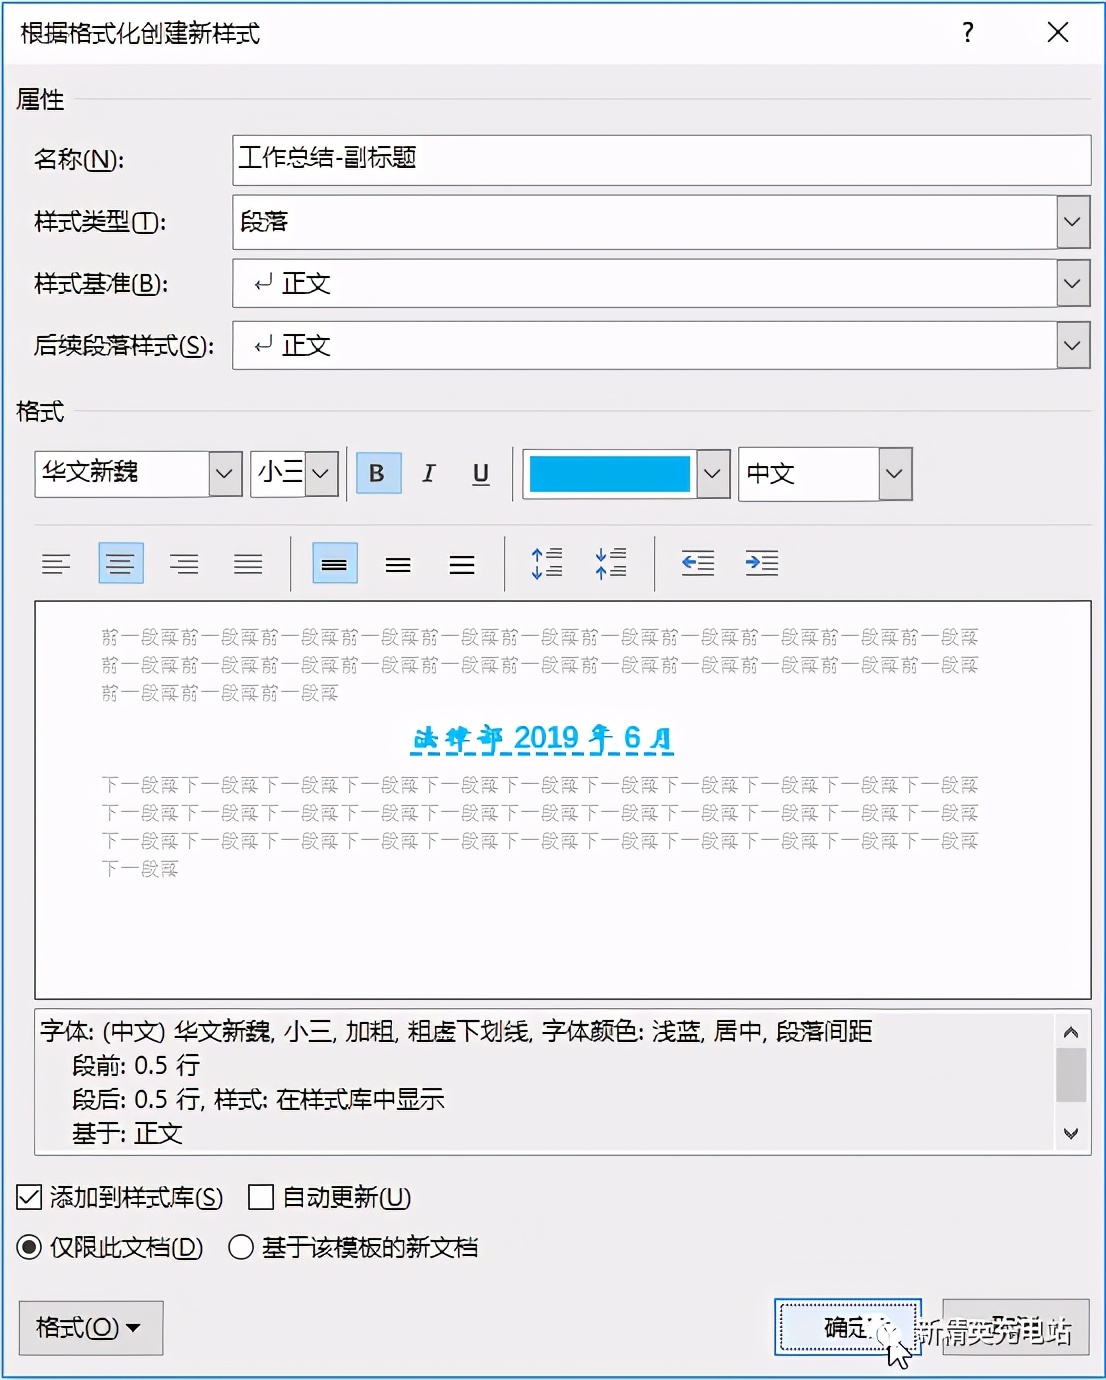Screen dimensions: 1106x1380
Task: Open 后续段落样式 dropdown arrow
Action: pos(1073,346)
